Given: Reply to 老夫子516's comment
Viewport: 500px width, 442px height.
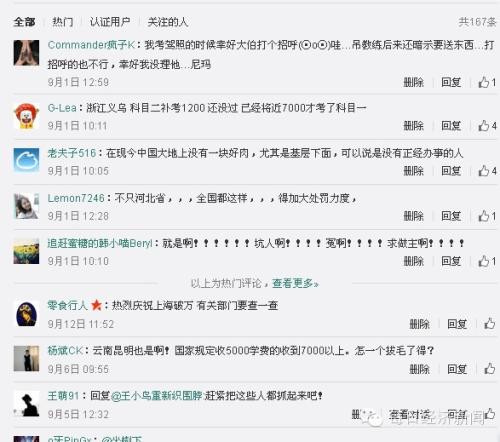Looking at the screenshot, I should click(451, 171).
